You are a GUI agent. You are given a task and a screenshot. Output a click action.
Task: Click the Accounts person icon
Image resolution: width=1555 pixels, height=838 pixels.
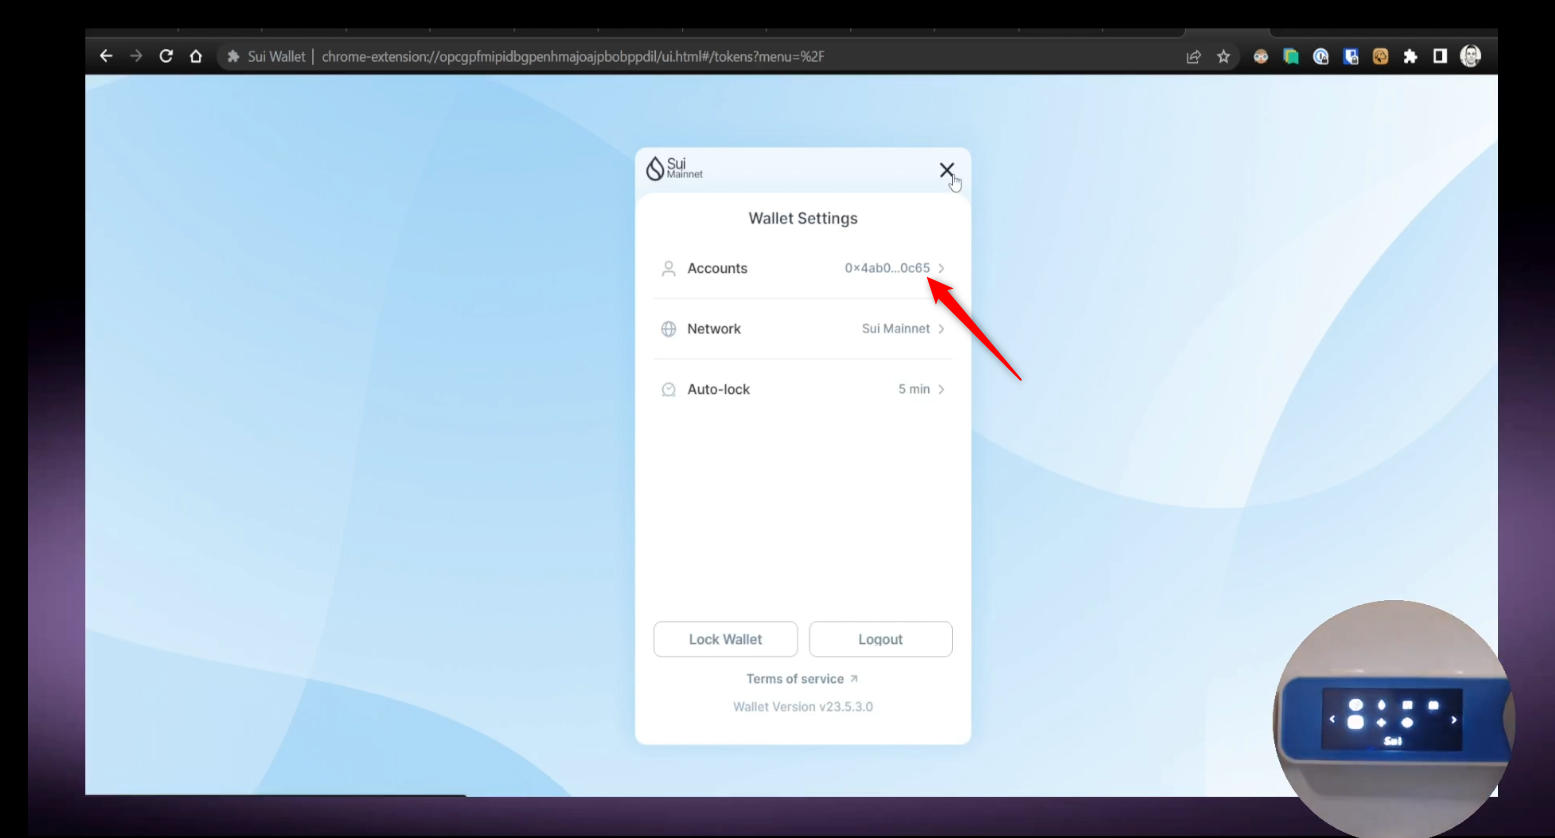[x=669, y=268]
